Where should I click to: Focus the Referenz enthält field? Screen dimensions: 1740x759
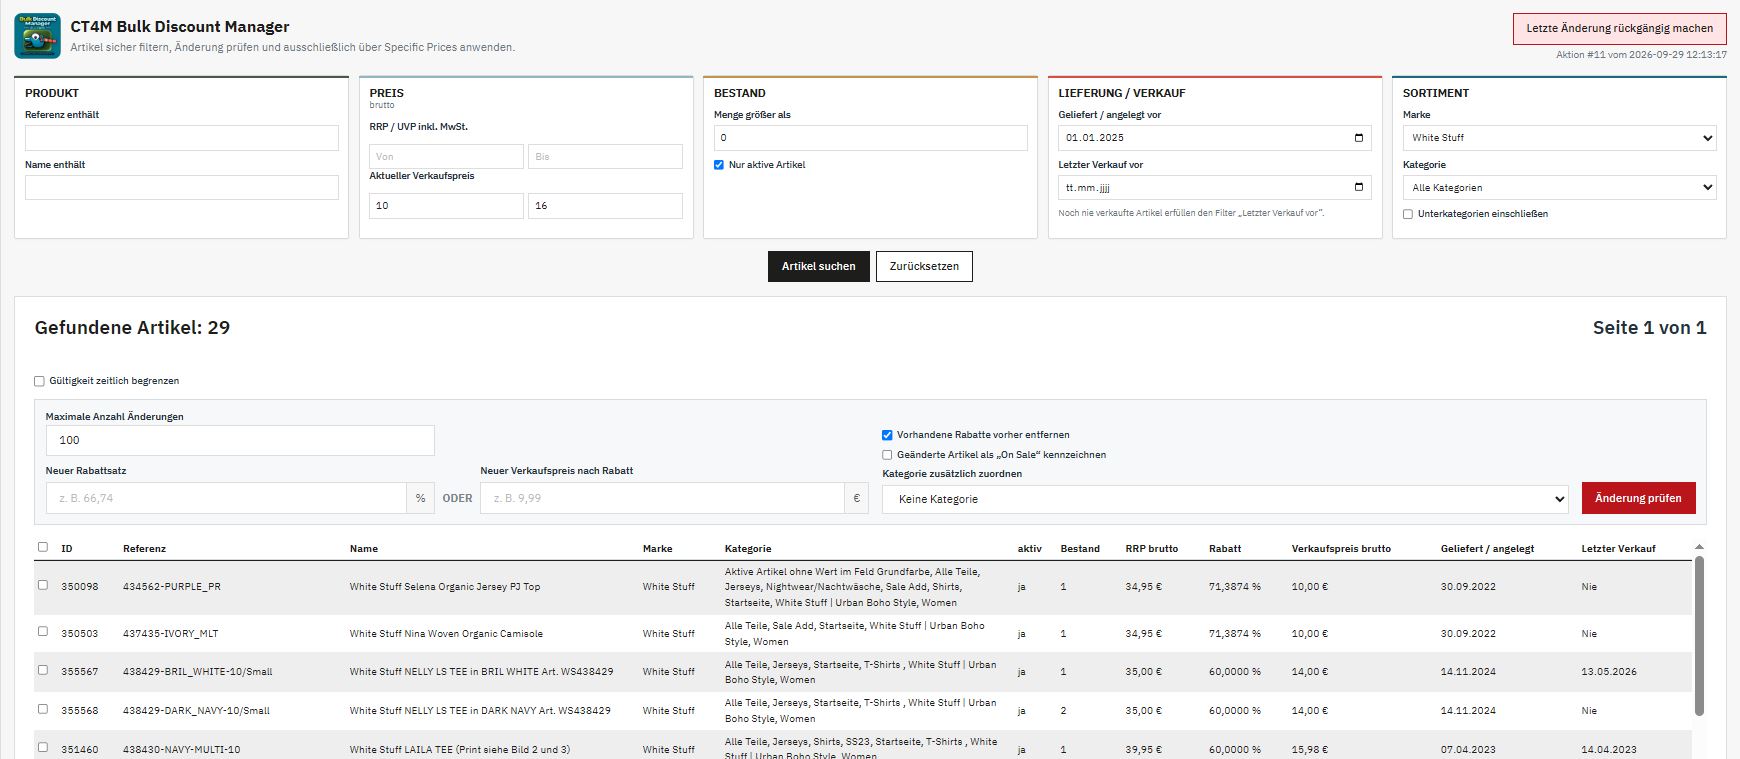point(182,138)
